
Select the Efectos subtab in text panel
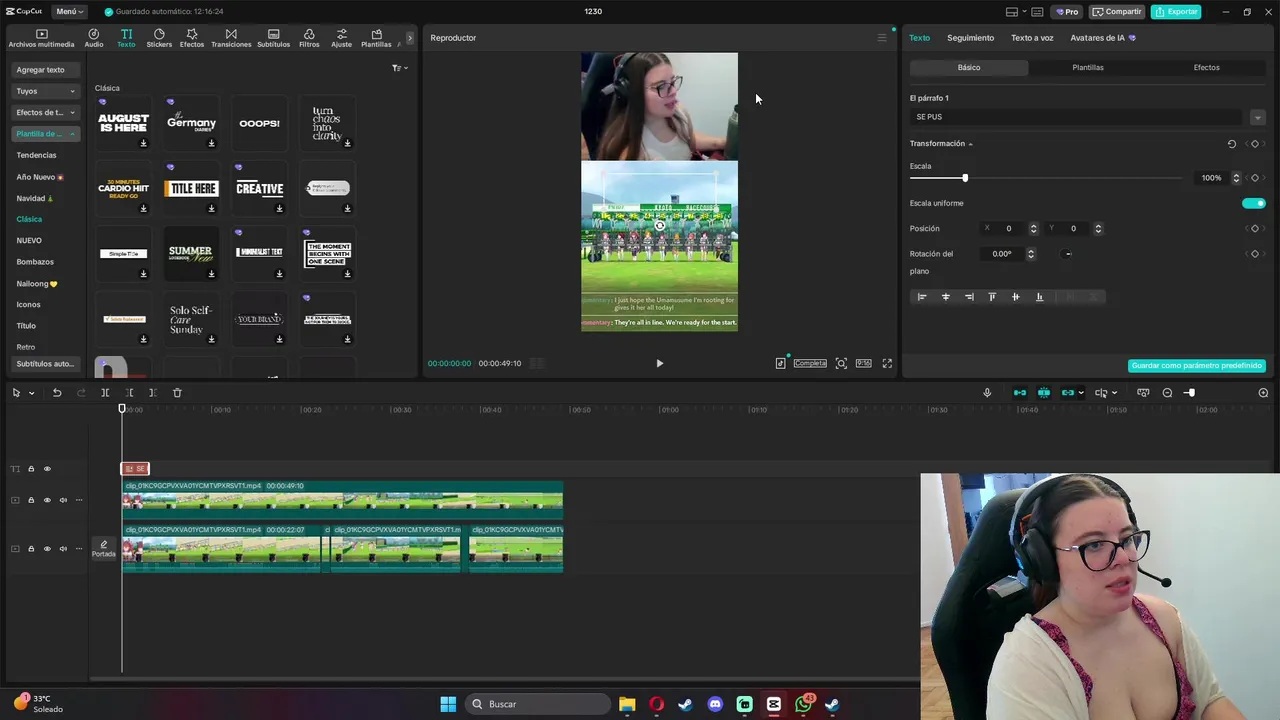point(1206,67)
